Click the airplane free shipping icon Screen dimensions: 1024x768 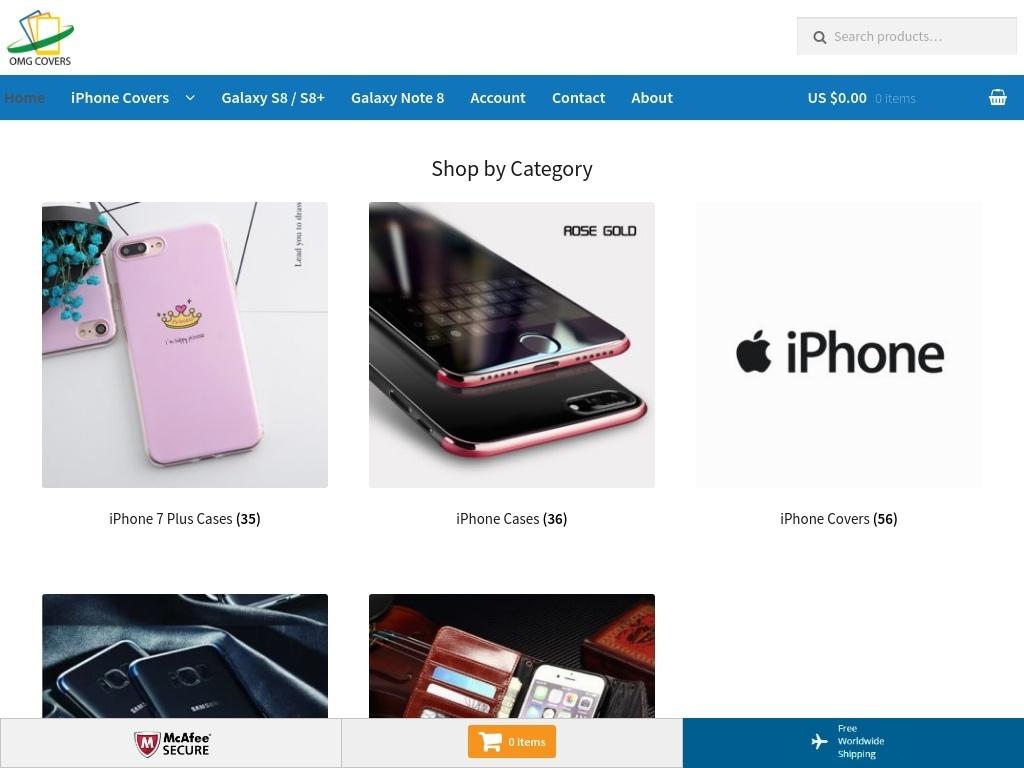819,741
